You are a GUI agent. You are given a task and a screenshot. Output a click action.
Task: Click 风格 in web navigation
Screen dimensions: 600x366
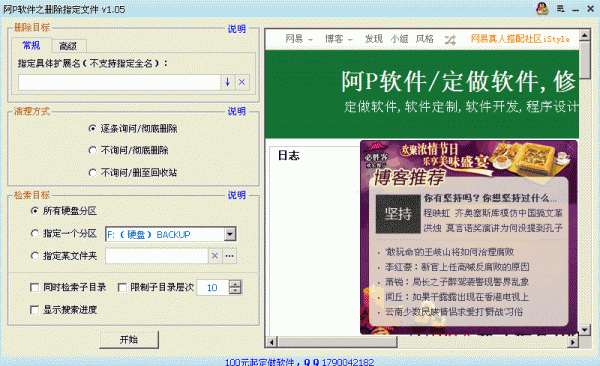[x=424, y=39]
